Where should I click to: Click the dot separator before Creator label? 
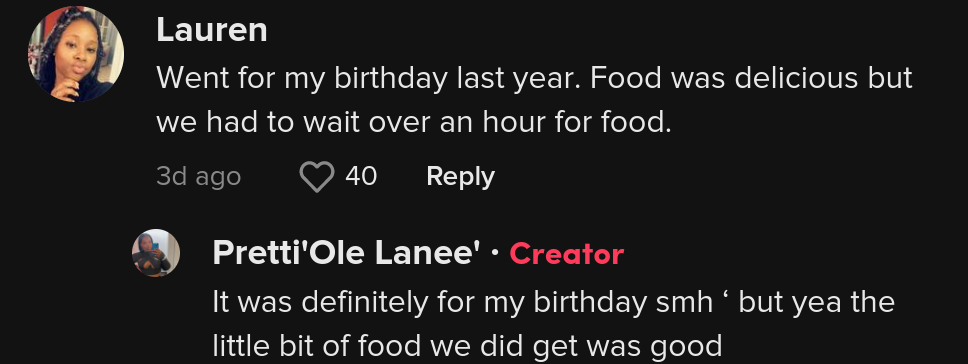coord(495,253)
